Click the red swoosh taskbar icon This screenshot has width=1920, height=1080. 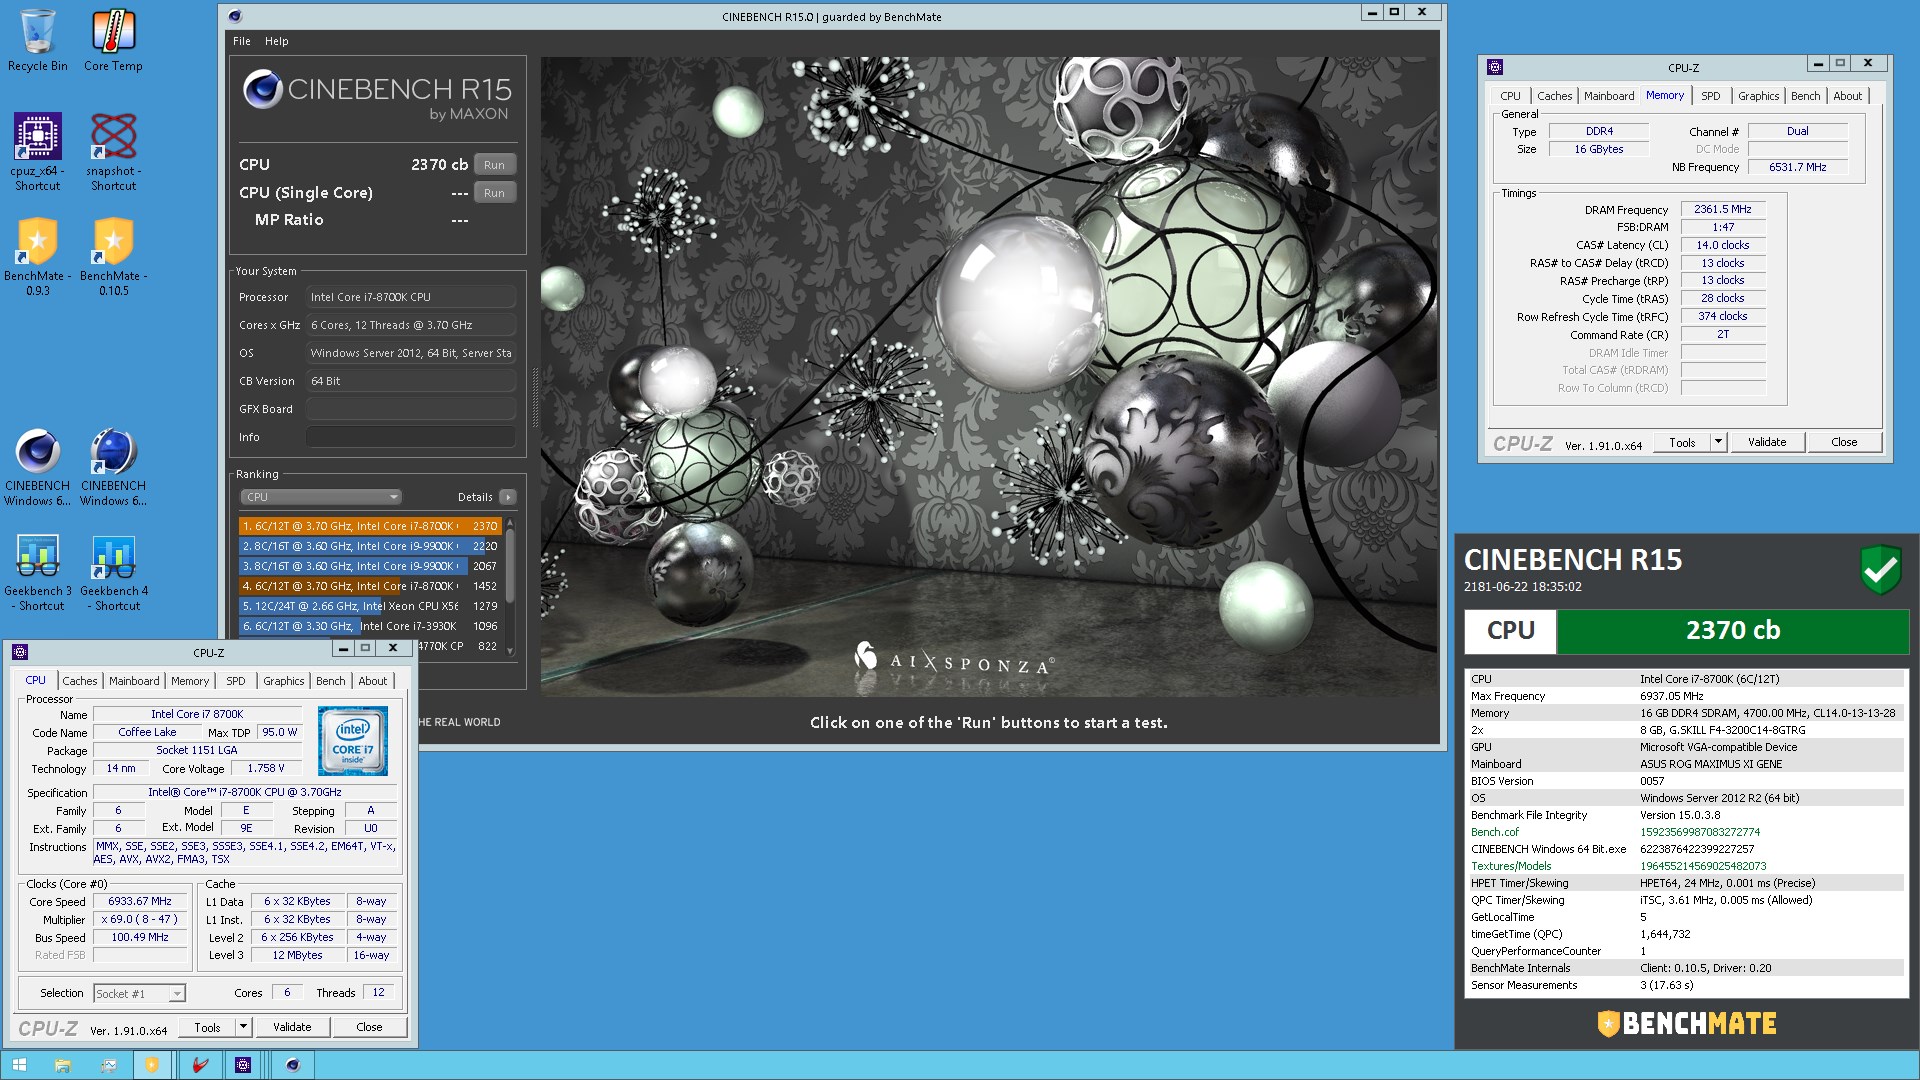tap(200, 1065)
